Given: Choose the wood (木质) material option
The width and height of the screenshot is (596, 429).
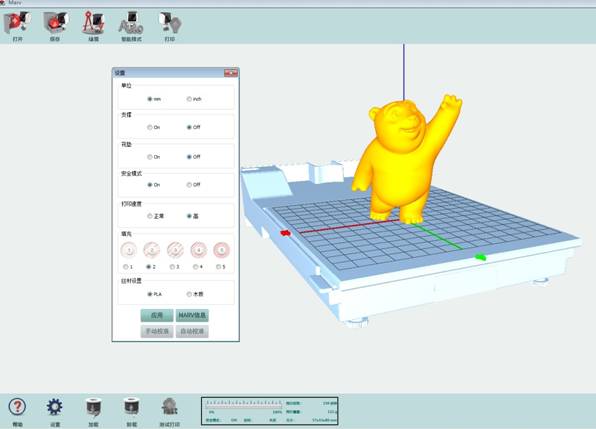Looking at the screenshot, I should coord(189,294).
